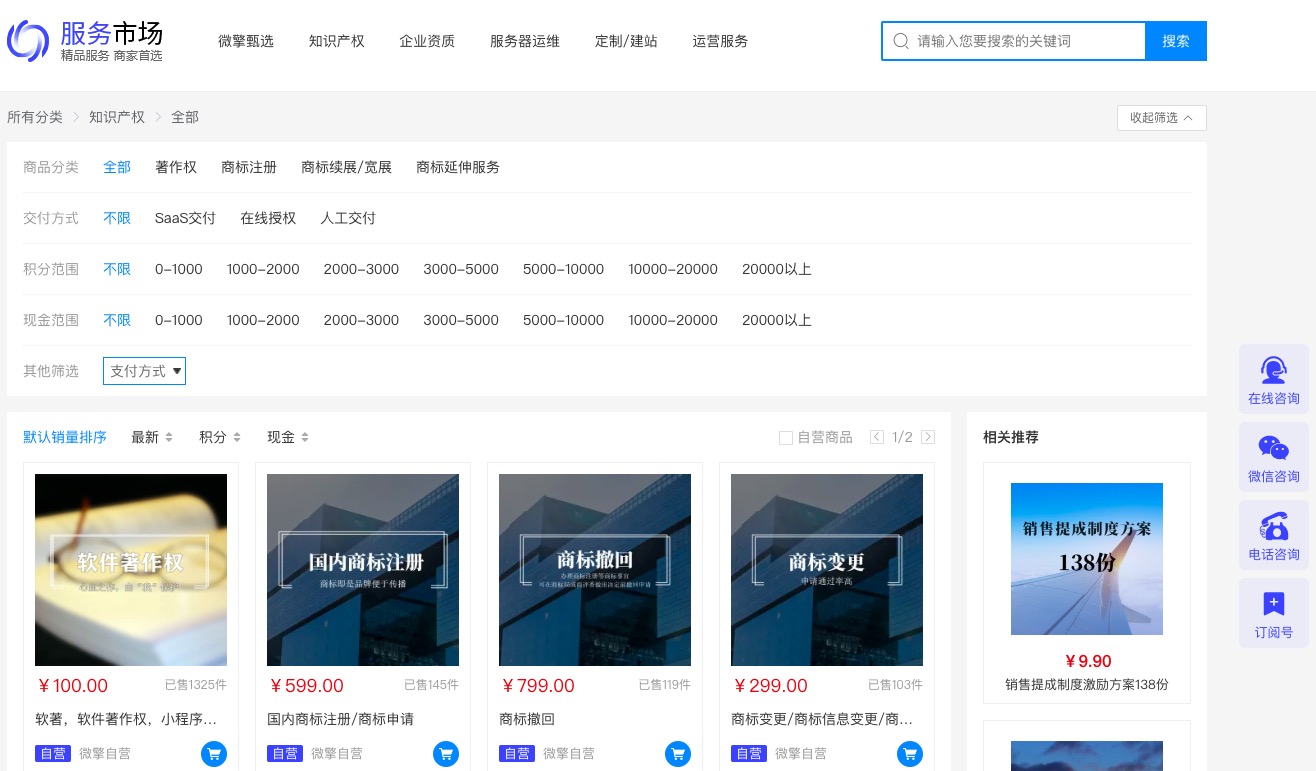The height and width of the screenshot is (771, 1316).
Task: Select 20000以上 in 积分范围 row
Action: pyautogui.click(x=777, y=269)
